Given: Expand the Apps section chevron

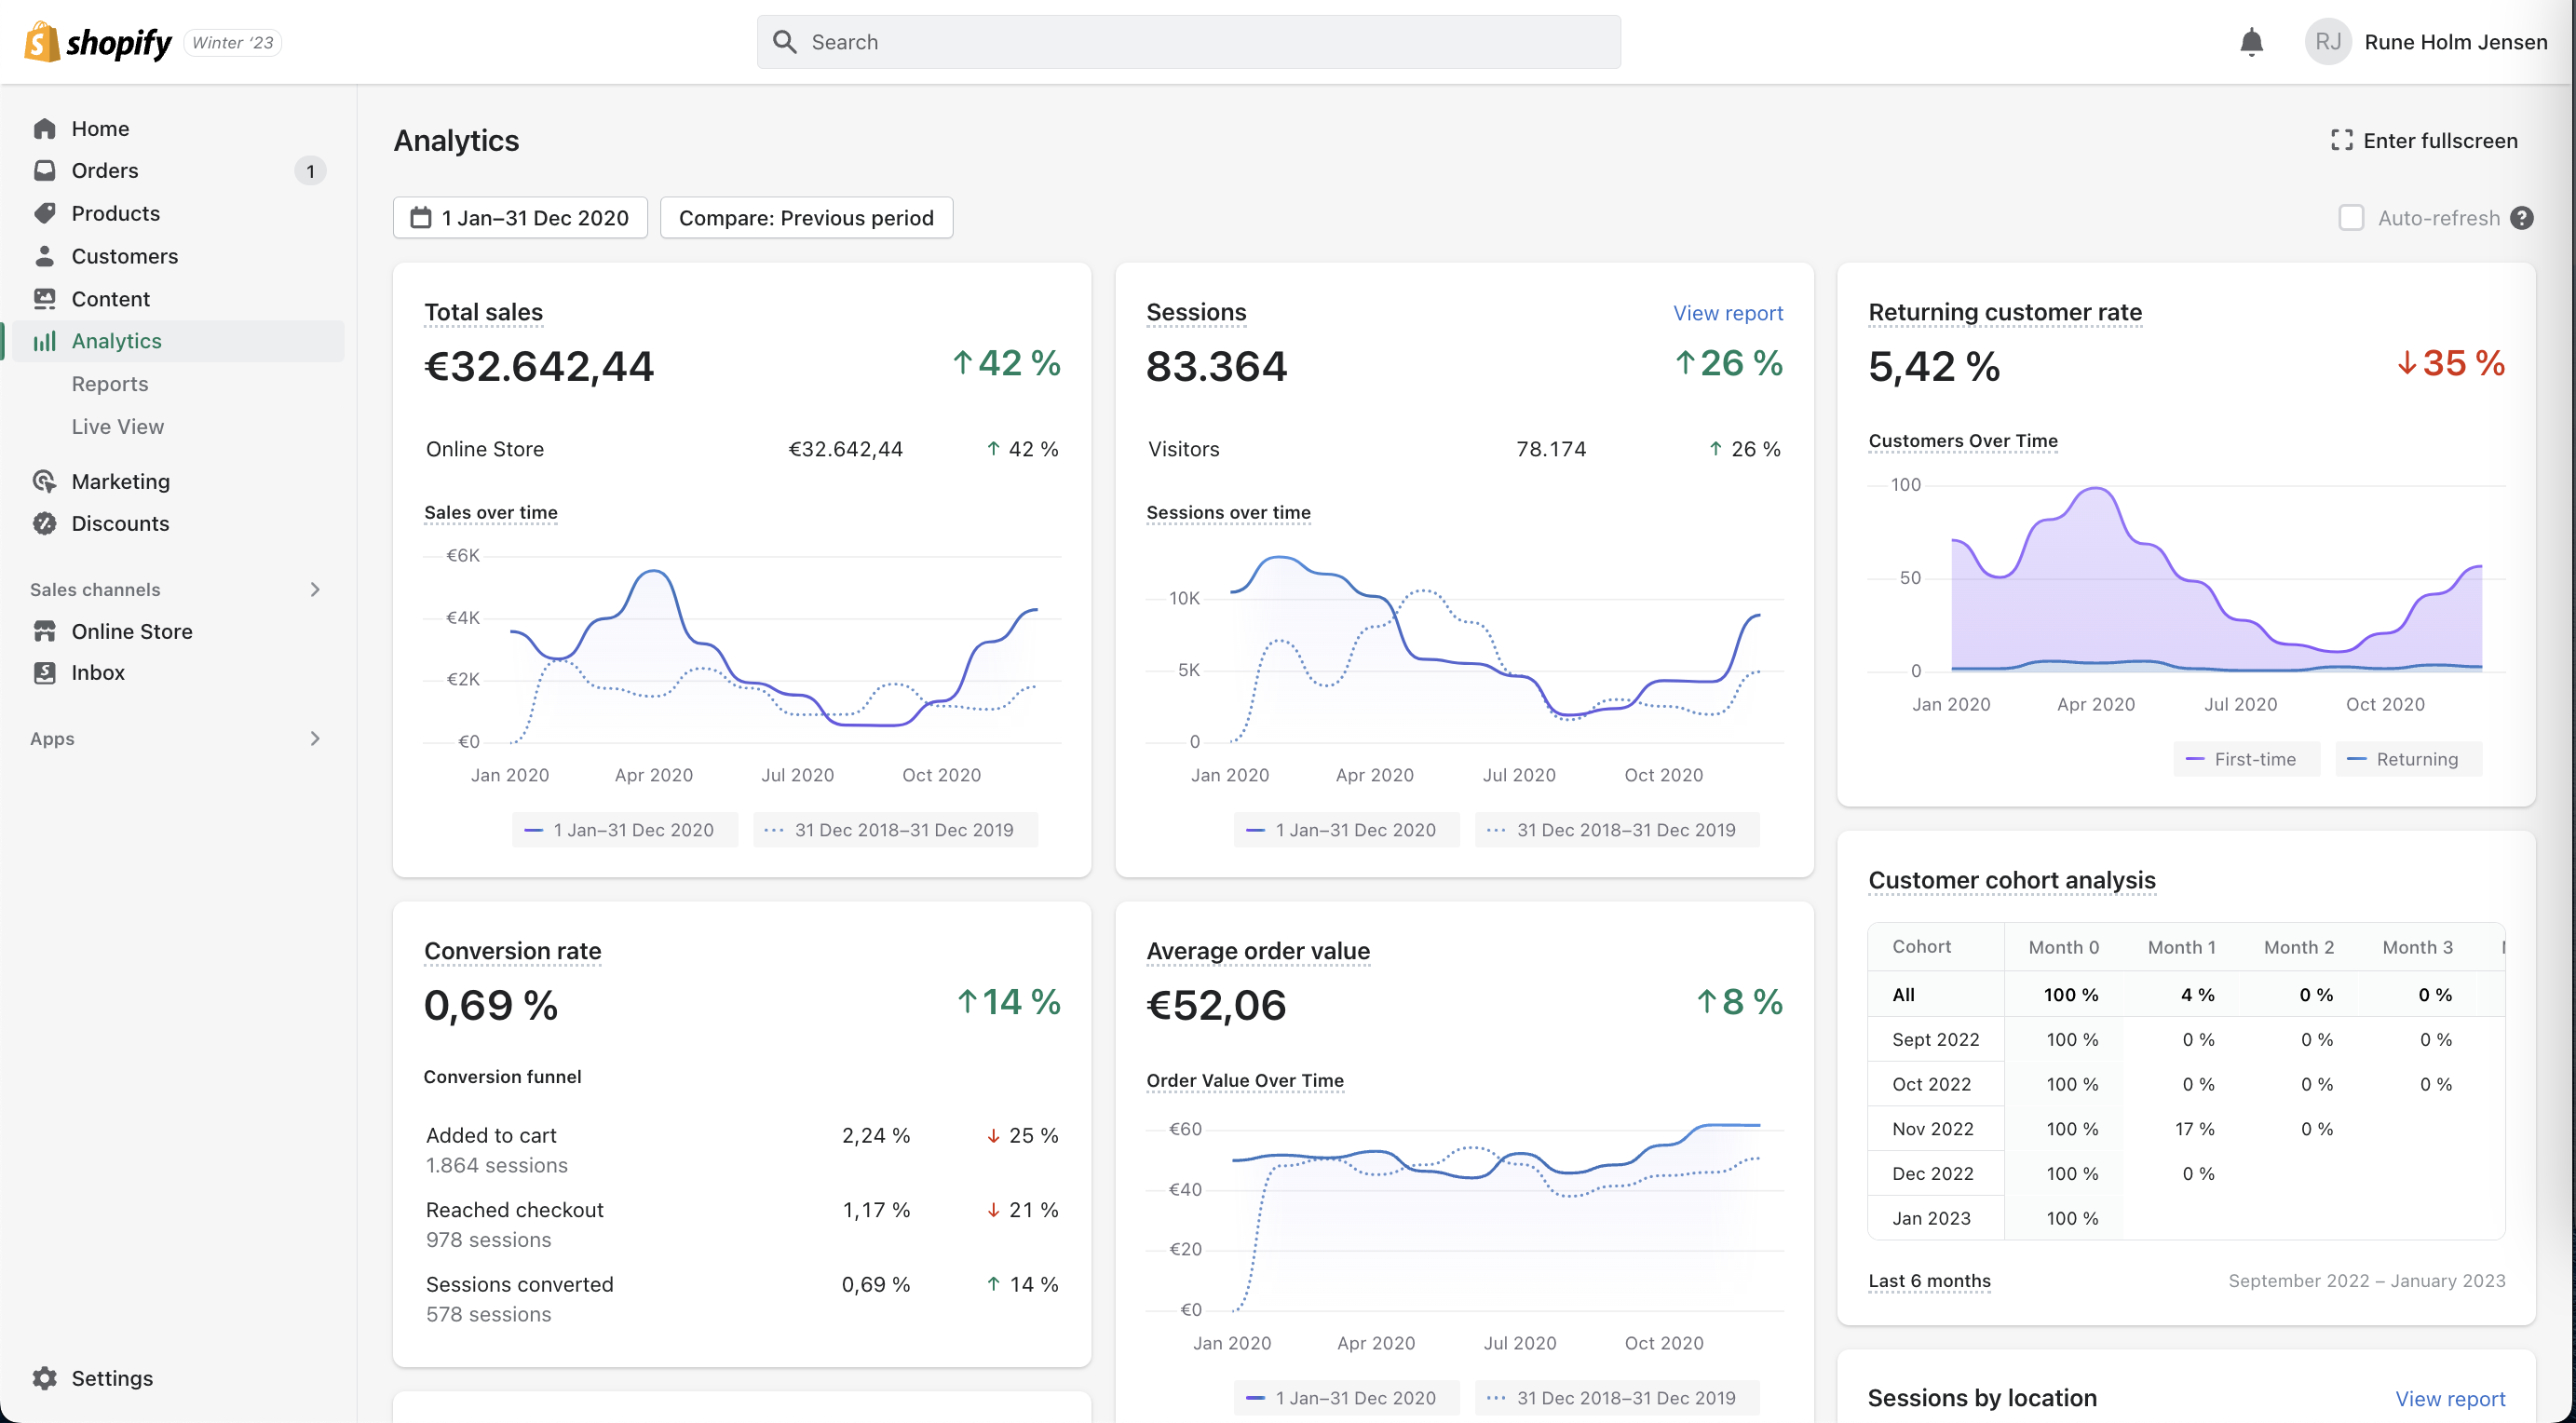Looking at the screenshot, I should (315, 738).
